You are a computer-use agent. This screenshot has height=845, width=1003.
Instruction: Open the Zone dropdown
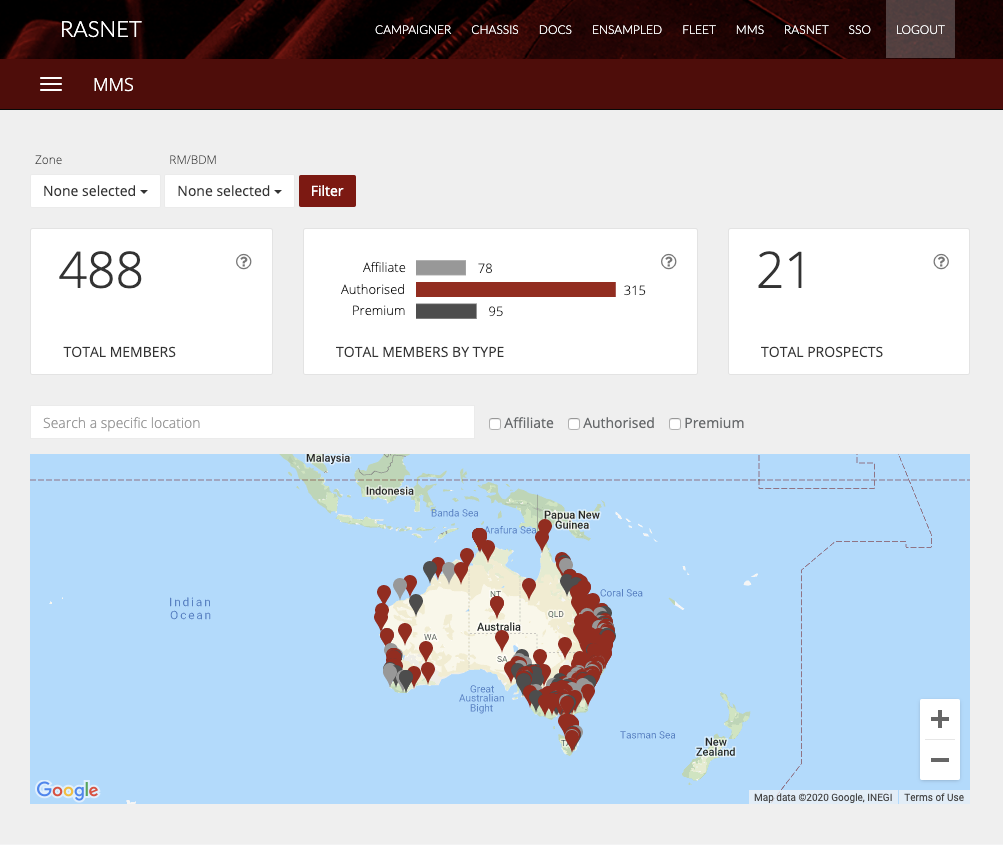click(x=95, y=191)
